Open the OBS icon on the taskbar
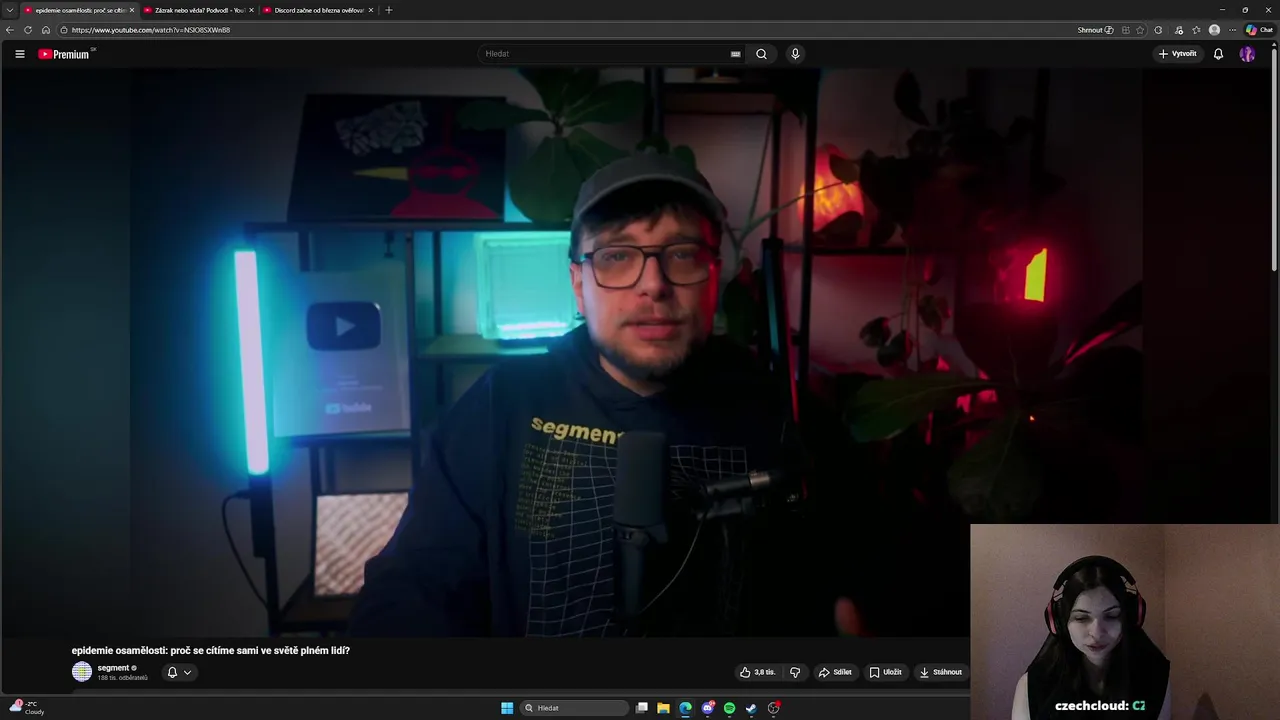The width and height of the screenshot is (1280, 720). tap(773, 708)
